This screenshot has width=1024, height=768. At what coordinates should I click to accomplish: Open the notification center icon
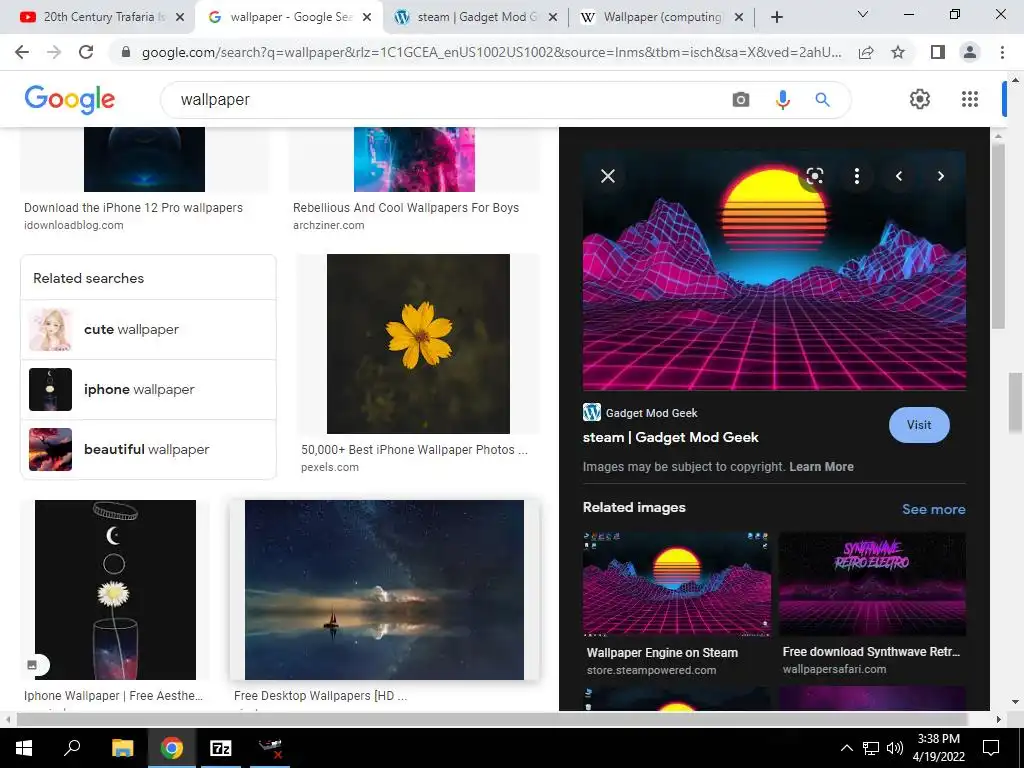coord(991,748)
